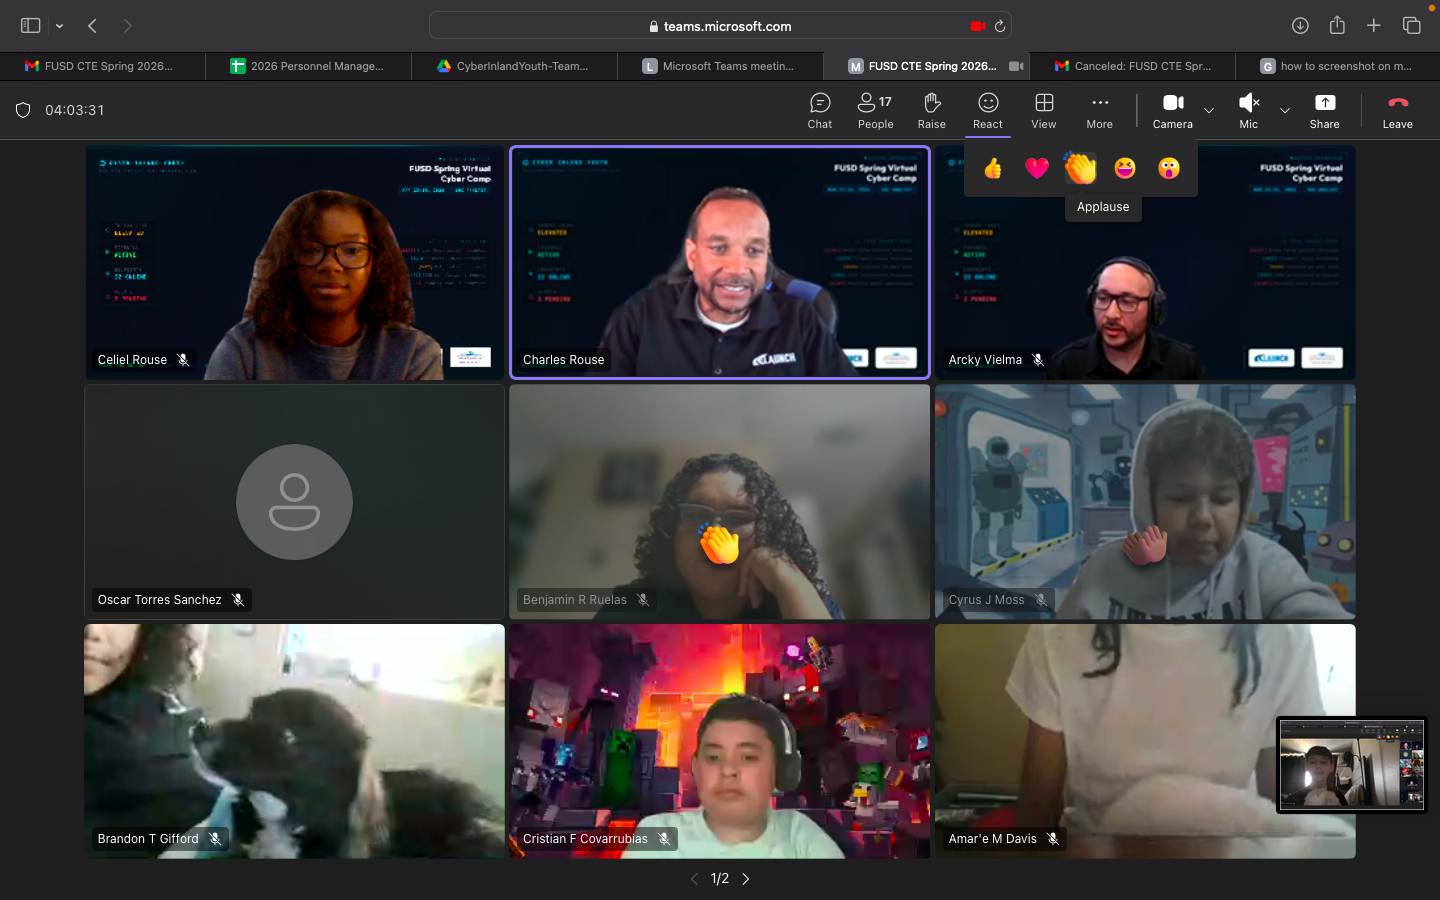Start sharing your screen
Viewport: 1440px width, 900px height.
pyautogui.click(x=1324, y=110)
